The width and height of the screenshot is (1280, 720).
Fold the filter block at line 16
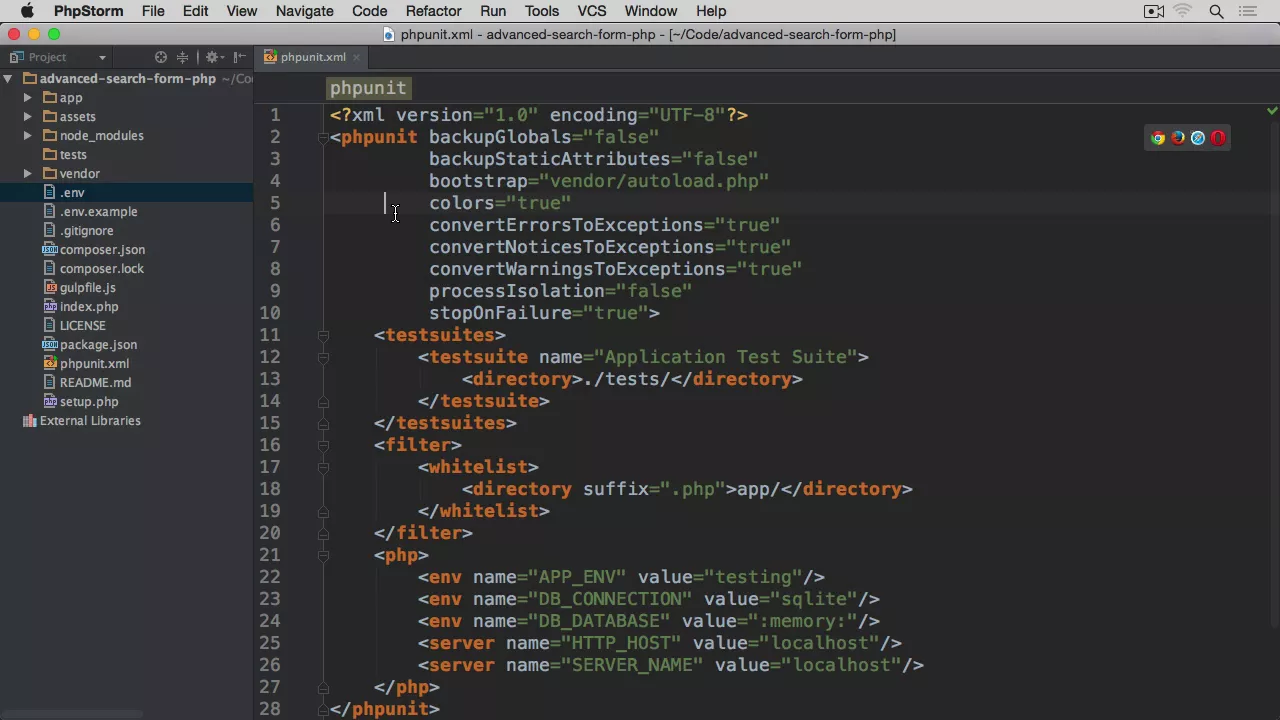click(323, 445)
